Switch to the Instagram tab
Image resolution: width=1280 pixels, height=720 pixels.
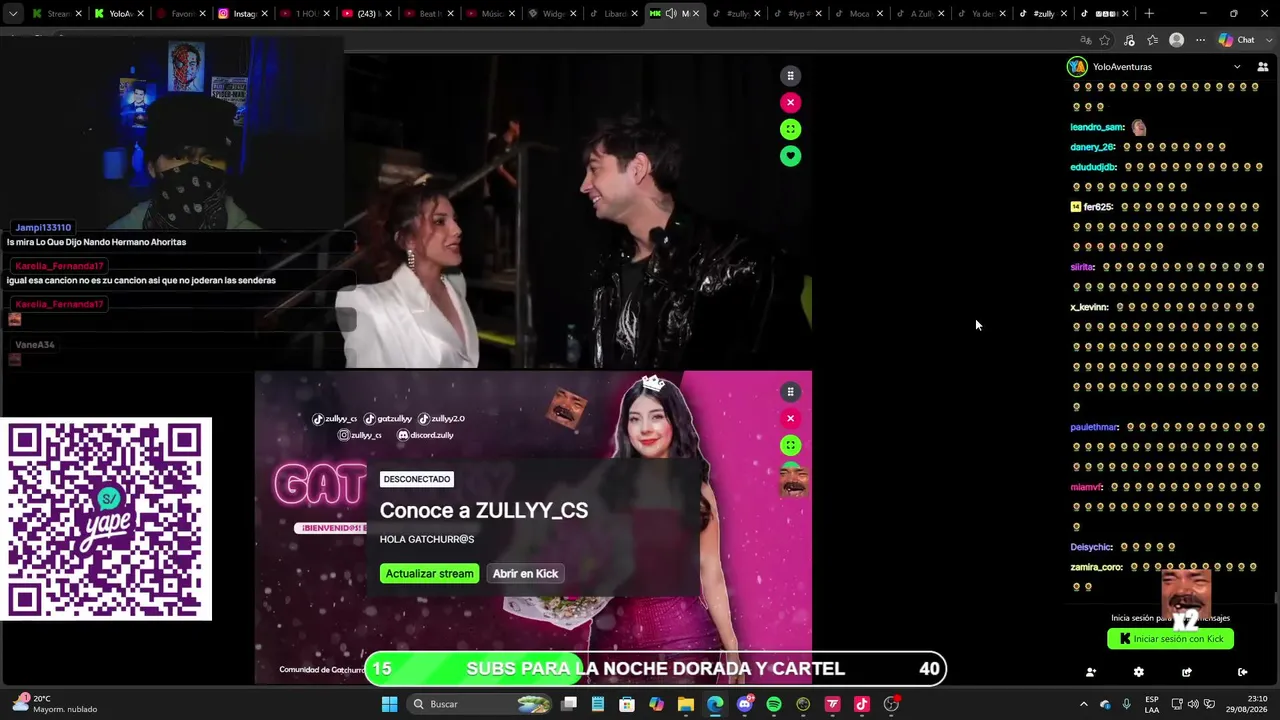pos(244,14)
